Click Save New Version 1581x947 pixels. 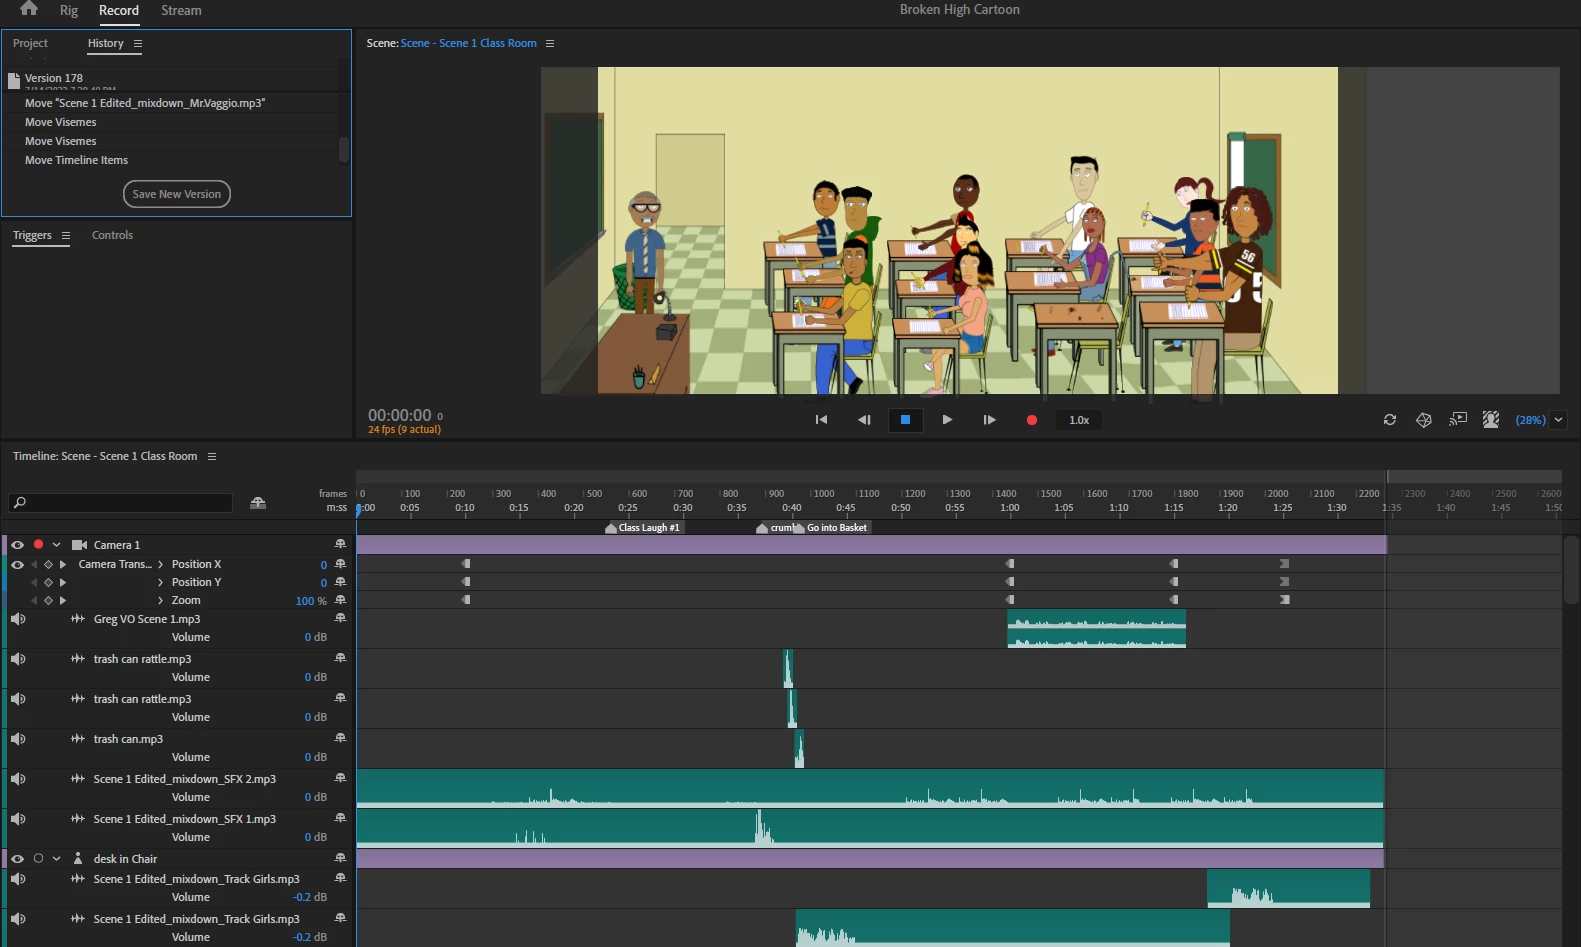[x=177, y=194]
